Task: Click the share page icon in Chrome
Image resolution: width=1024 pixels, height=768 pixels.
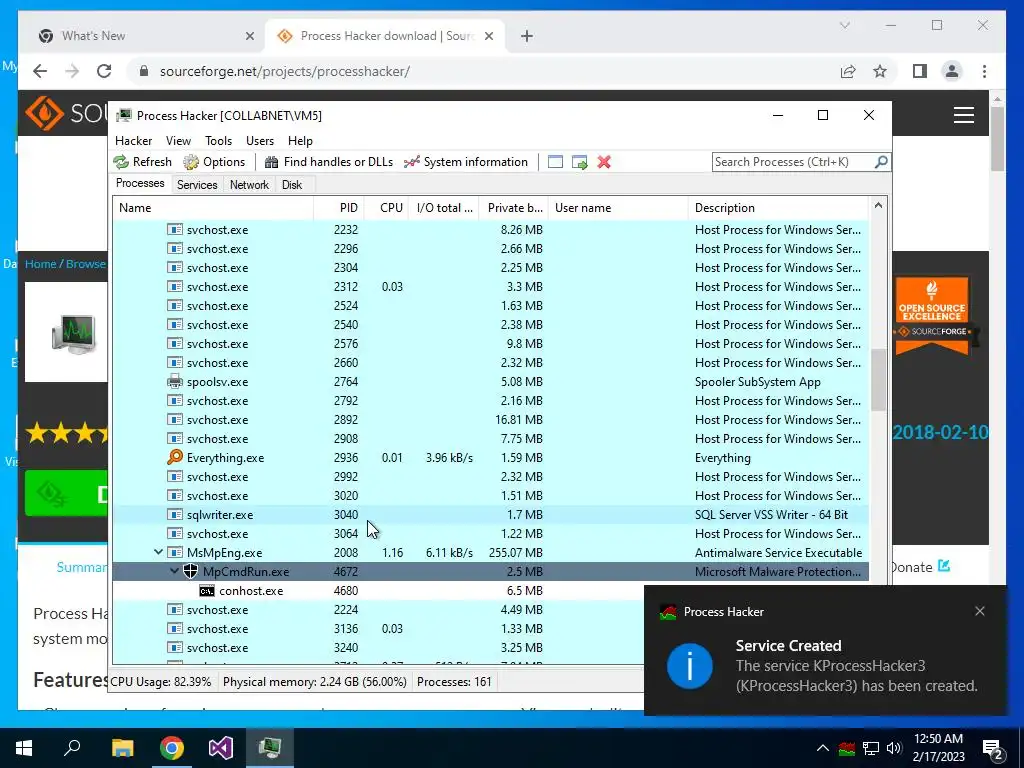Action: (x=848, y=71)
